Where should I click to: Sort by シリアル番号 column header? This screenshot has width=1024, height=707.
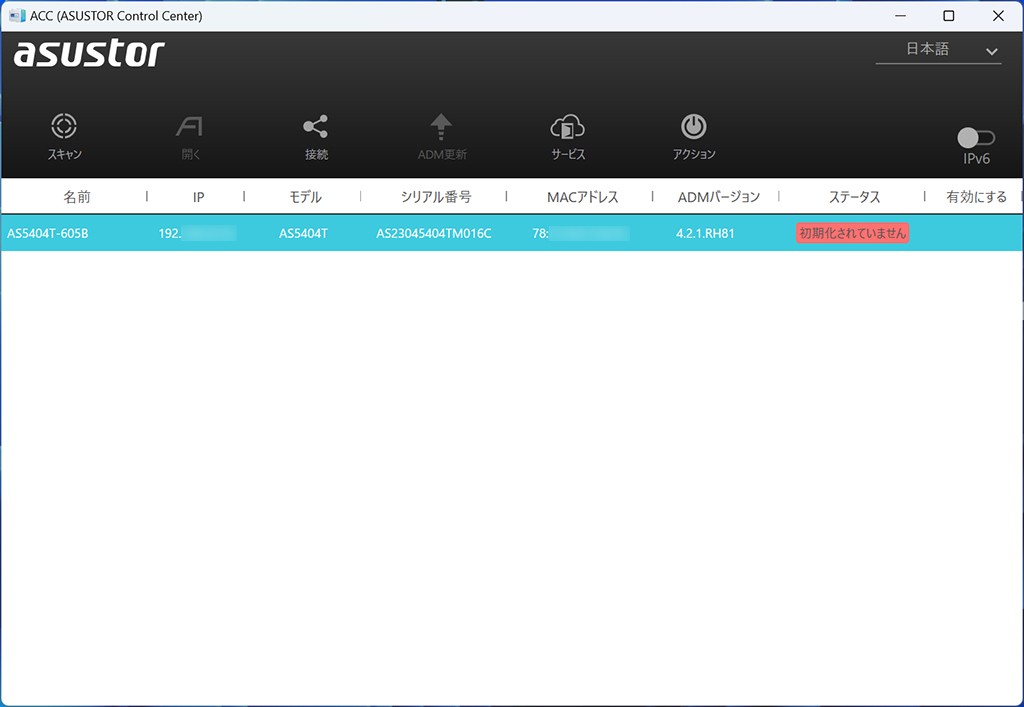pyautogui.click(x=436, y=196)
